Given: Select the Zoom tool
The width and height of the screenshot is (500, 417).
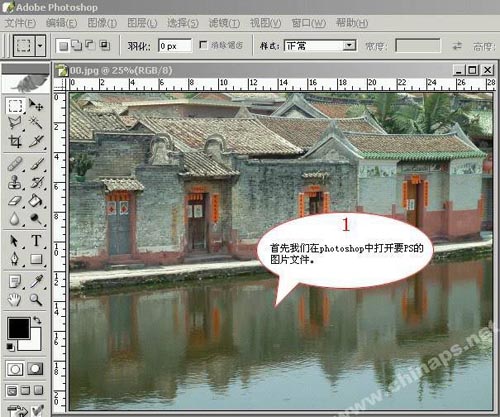Looking at the screenshot, I should click(x=36, y=300).
